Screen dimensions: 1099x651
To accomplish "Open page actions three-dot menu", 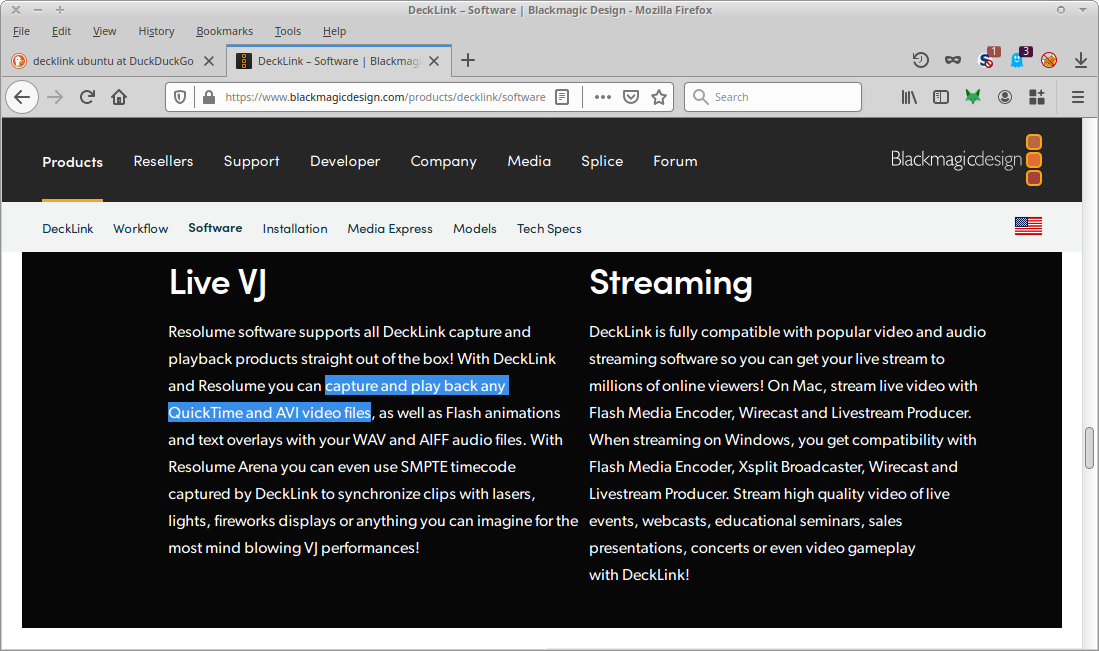I will (603, 97).
